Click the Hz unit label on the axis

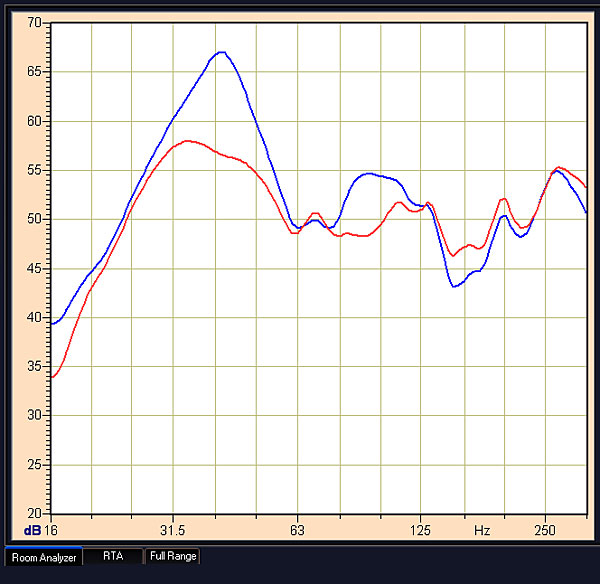[x=483, y=529]
